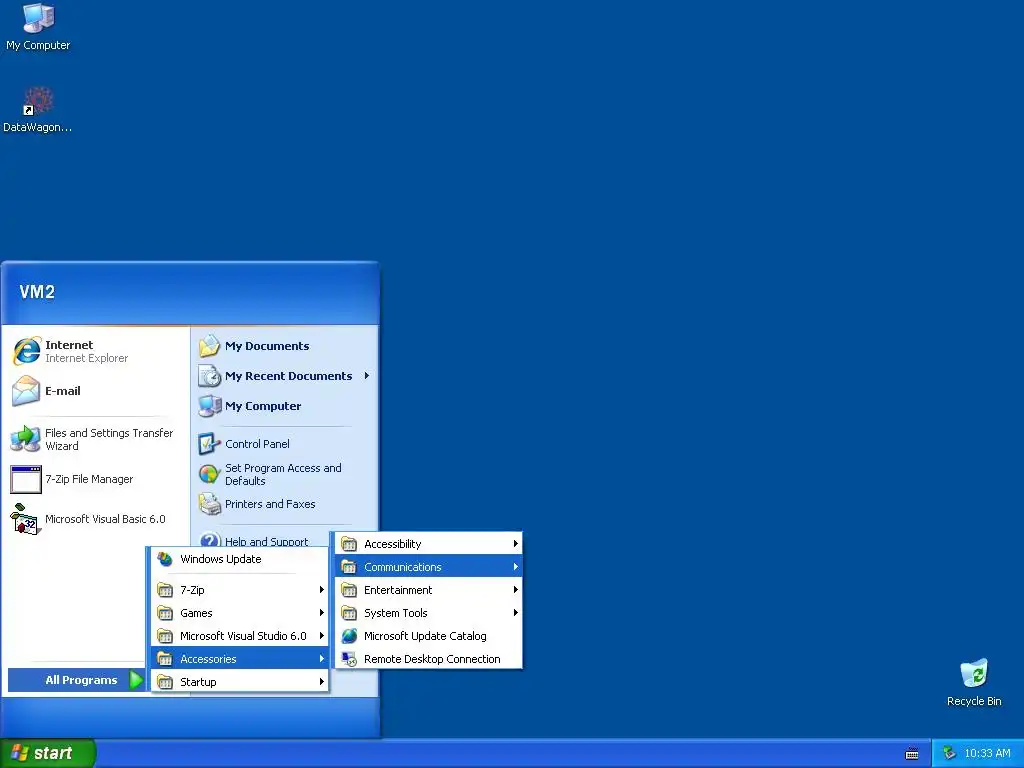Viewport: 1024px width, 768px height.
Task: Expand the System Tools submenu arrow
Action: [515, 613]
